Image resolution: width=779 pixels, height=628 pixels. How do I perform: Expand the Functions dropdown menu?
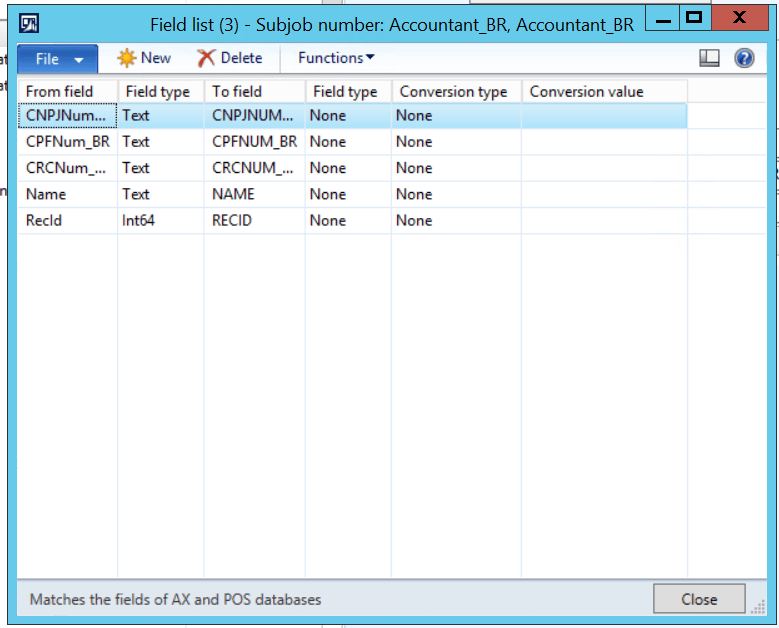tap(336, 58)
